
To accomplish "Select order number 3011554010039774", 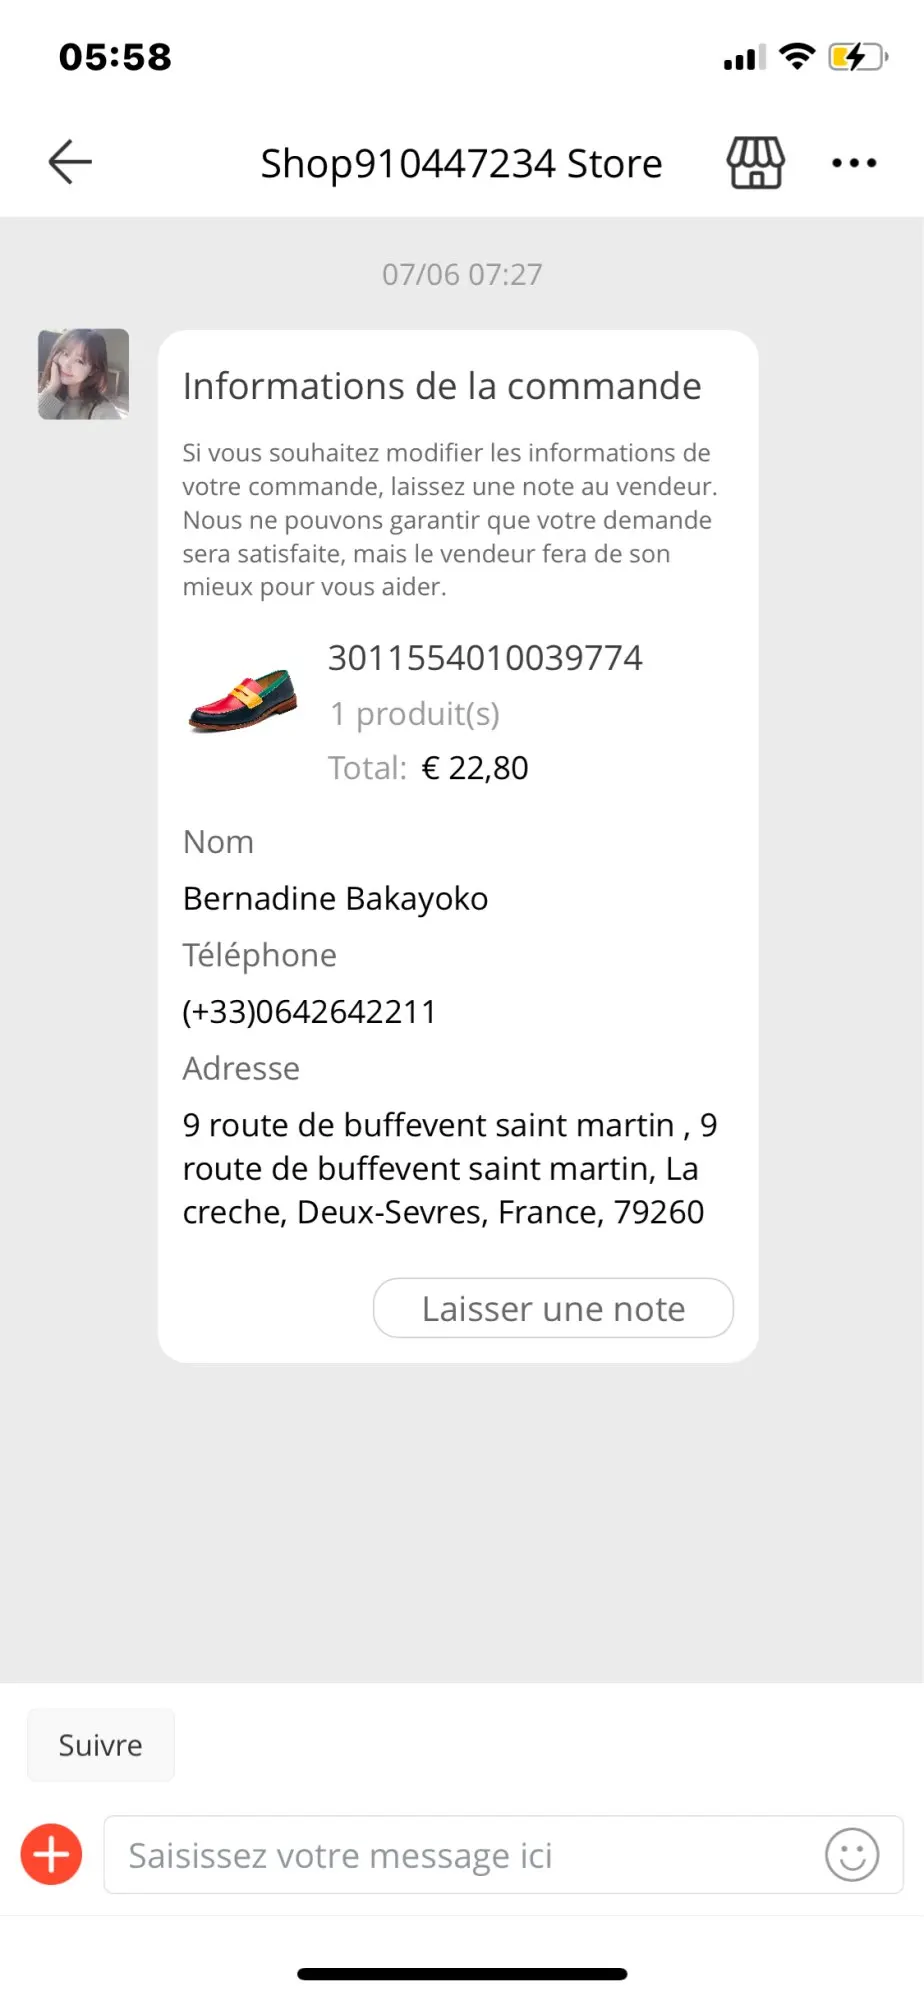I will click(x=485, y=658).
